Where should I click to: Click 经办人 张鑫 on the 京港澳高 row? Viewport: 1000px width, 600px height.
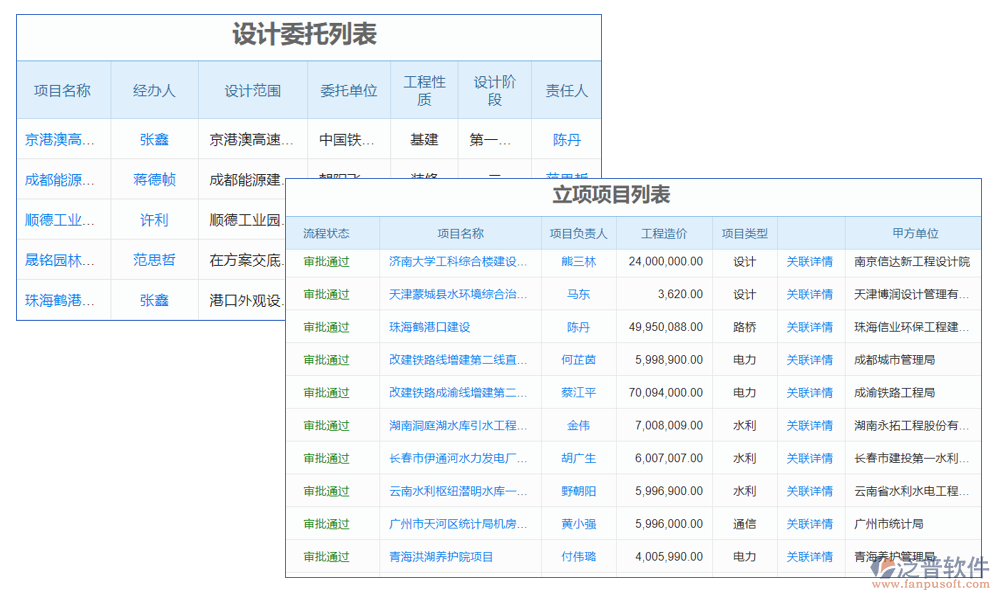pos(153,139)
